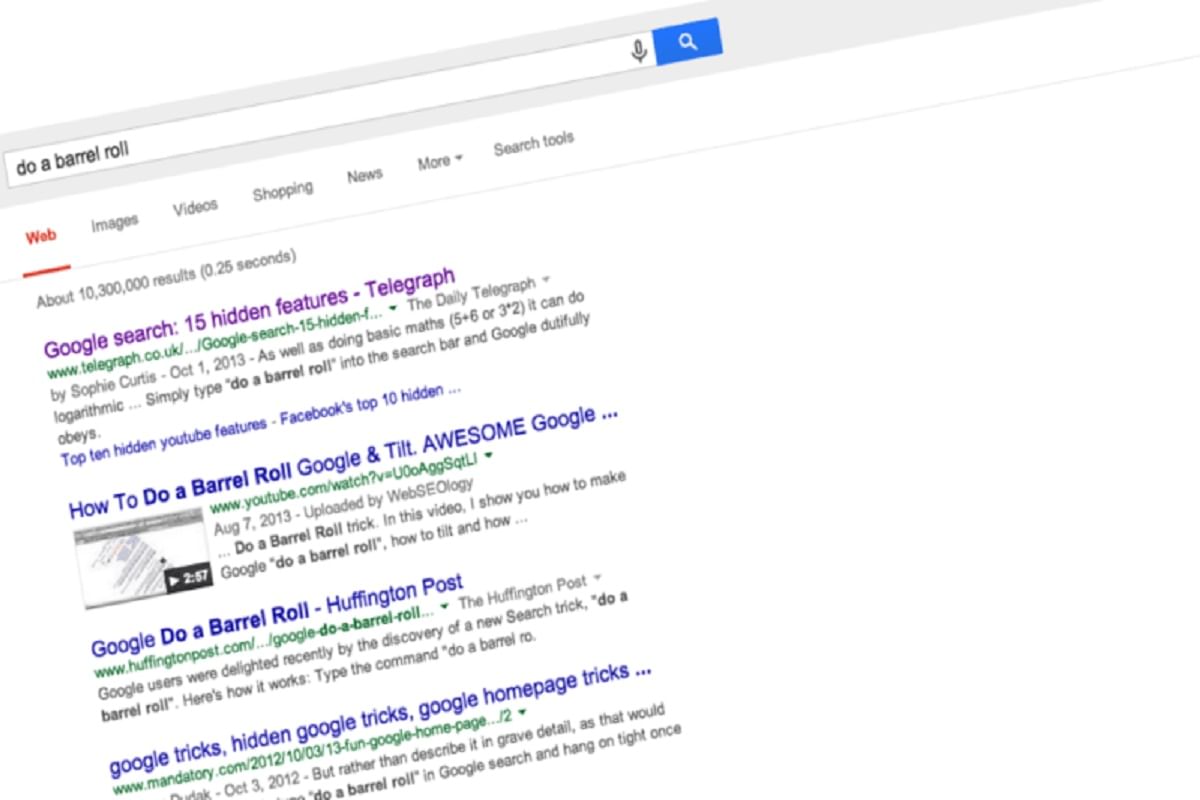This screenshot has height=800, width=1200.
Task: Switch to the News tab
Action: point(364,174)
